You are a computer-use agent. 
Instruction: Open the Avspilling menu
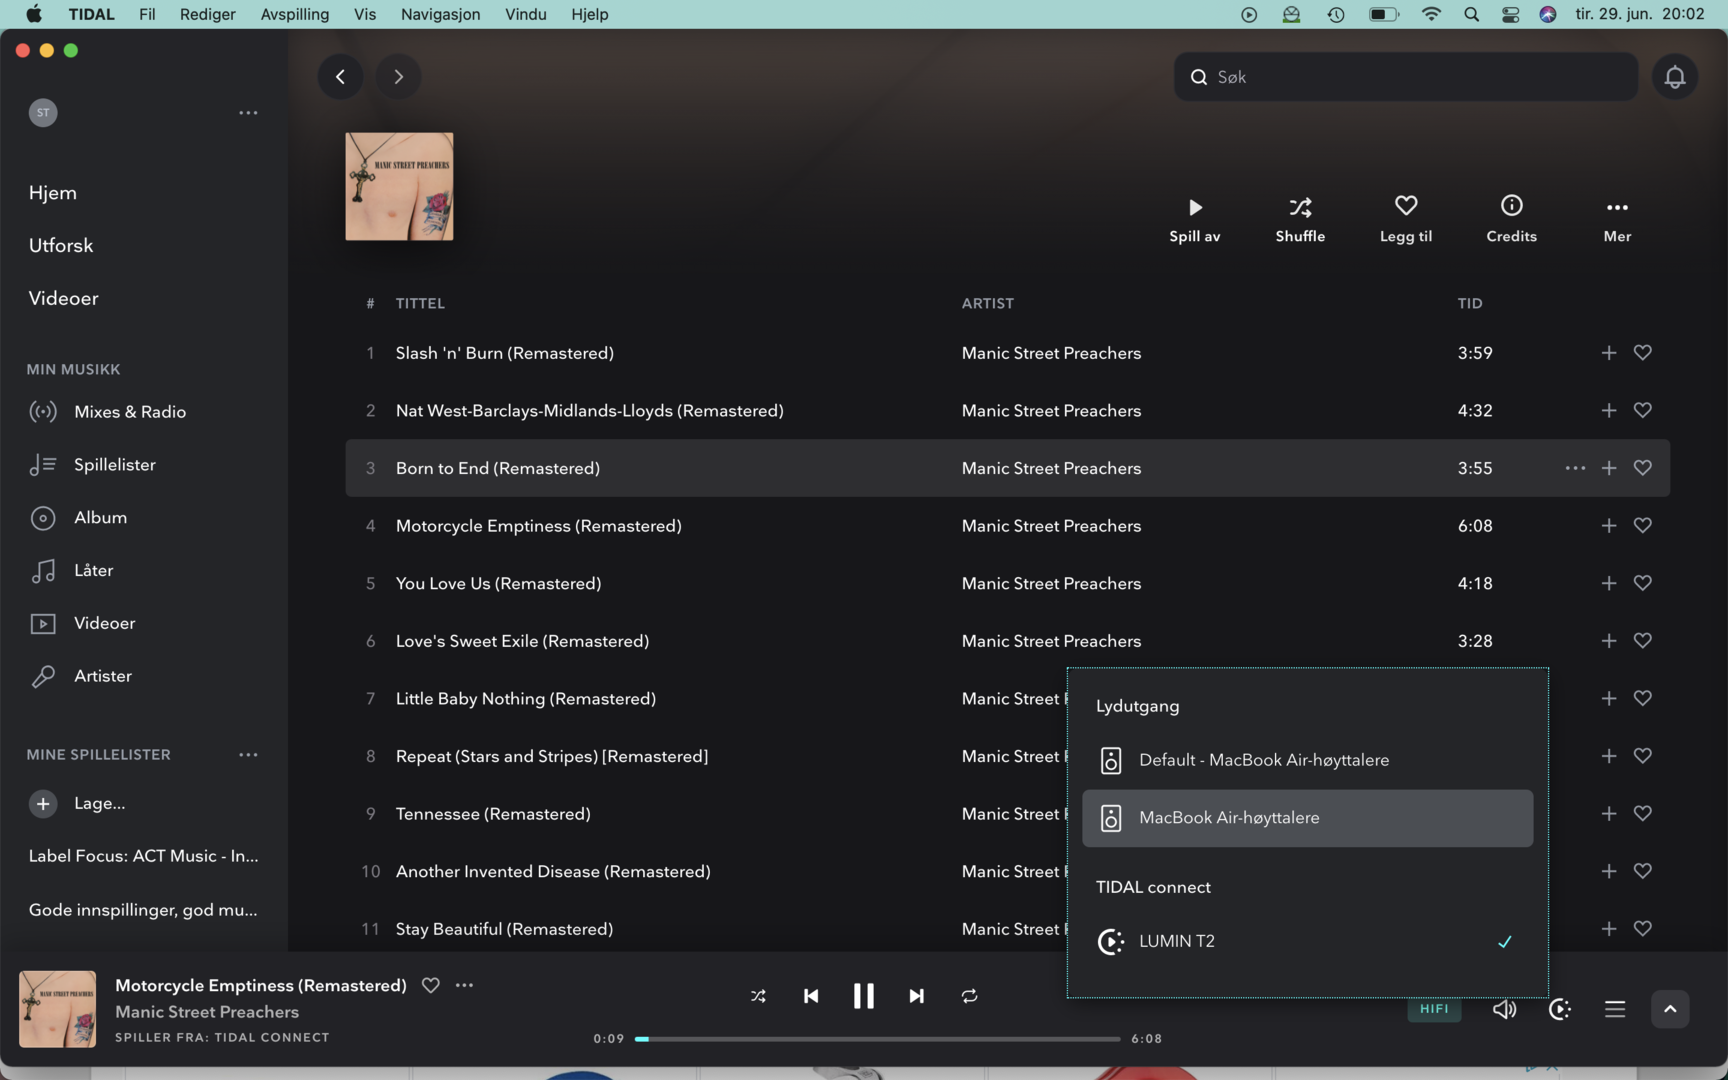coord(294,14)
